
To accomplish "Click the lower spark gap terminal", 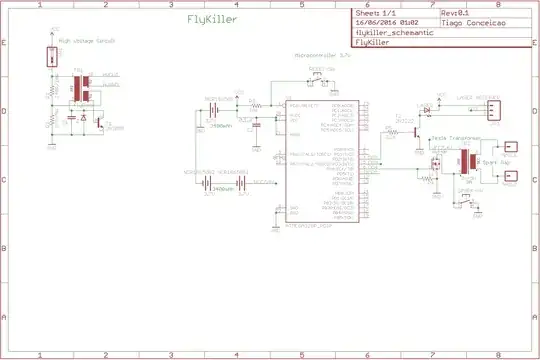I will [511, 176].
